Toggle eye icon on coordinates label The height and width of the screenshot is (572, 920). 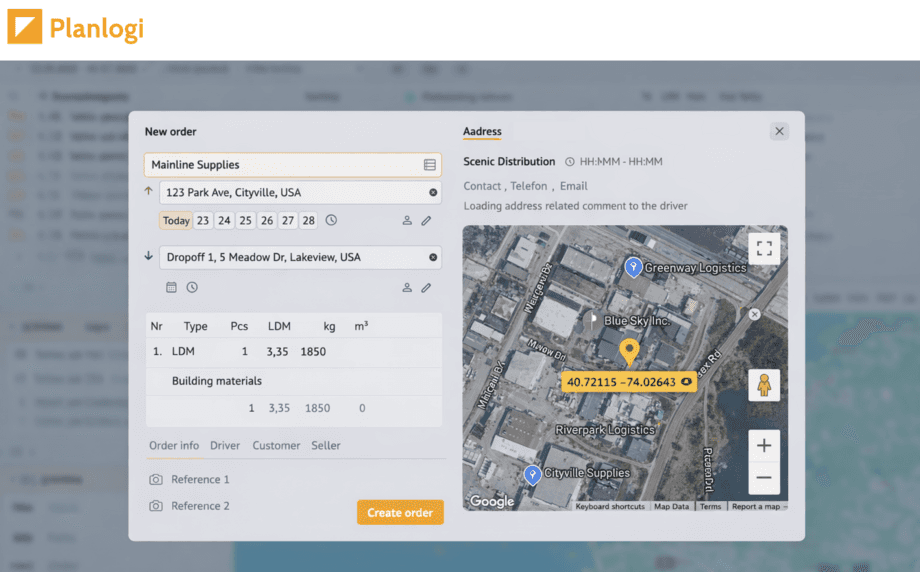(x=686, y=382)
